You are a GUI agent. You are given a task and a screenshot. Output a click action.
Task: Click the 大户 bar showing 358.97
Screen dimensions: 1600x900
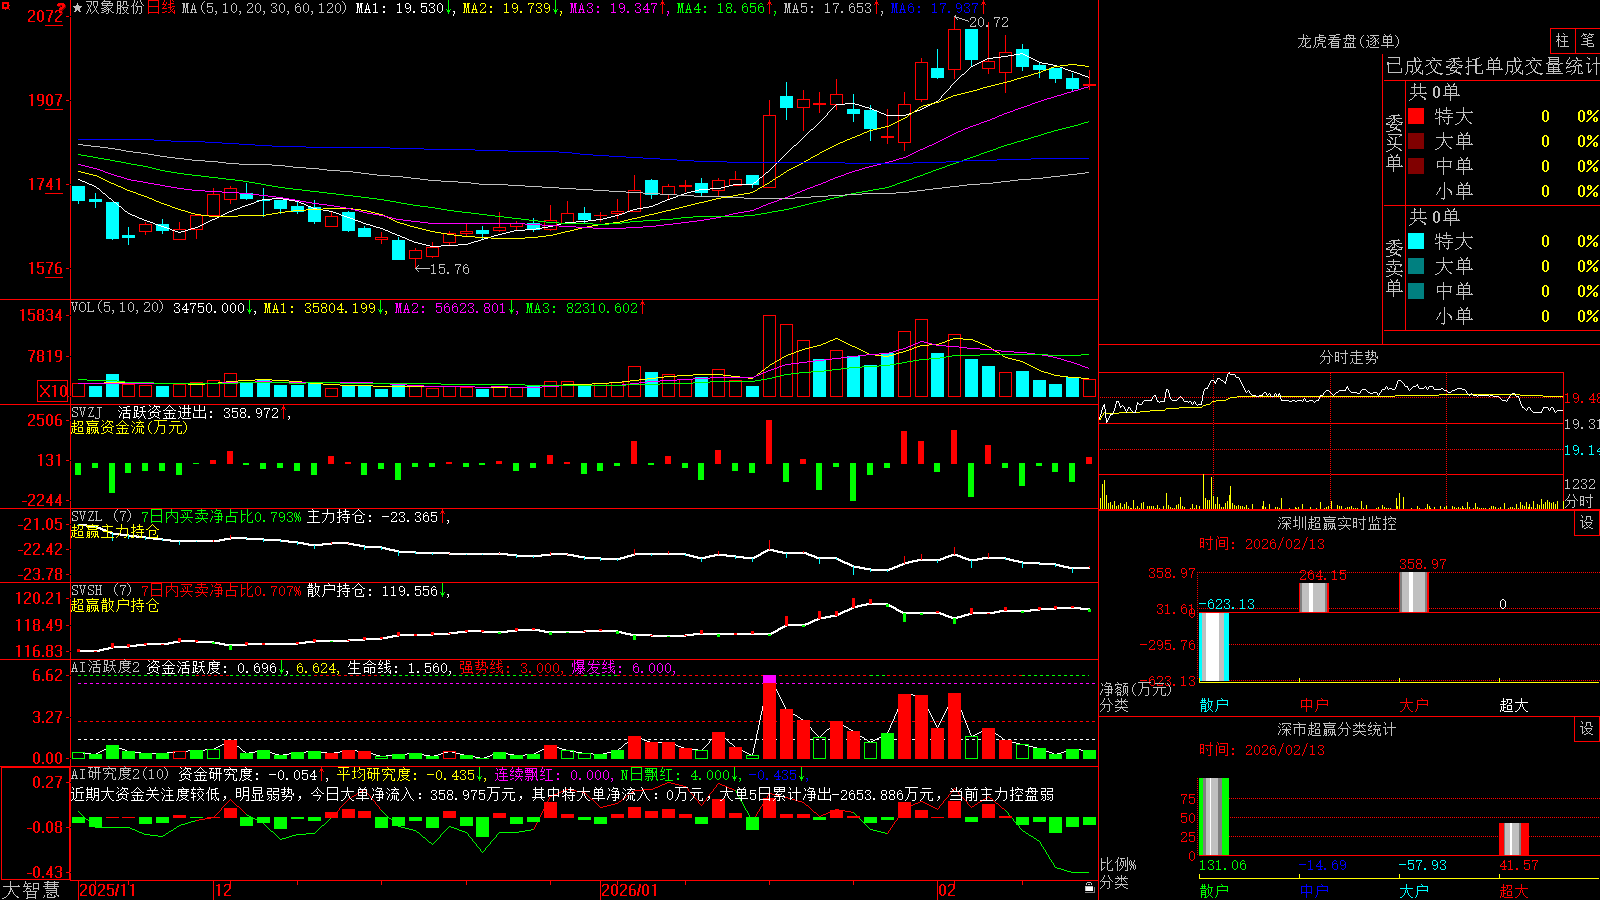pyautogui.click(x=1413, y=592)
